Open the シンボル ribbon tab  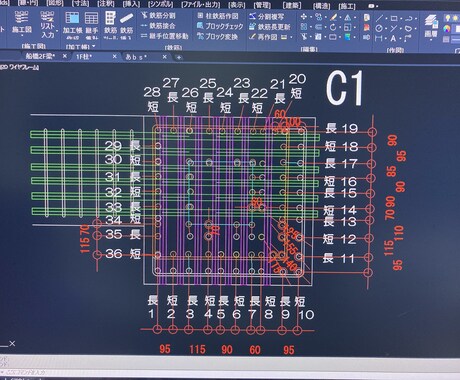[160, 4]
